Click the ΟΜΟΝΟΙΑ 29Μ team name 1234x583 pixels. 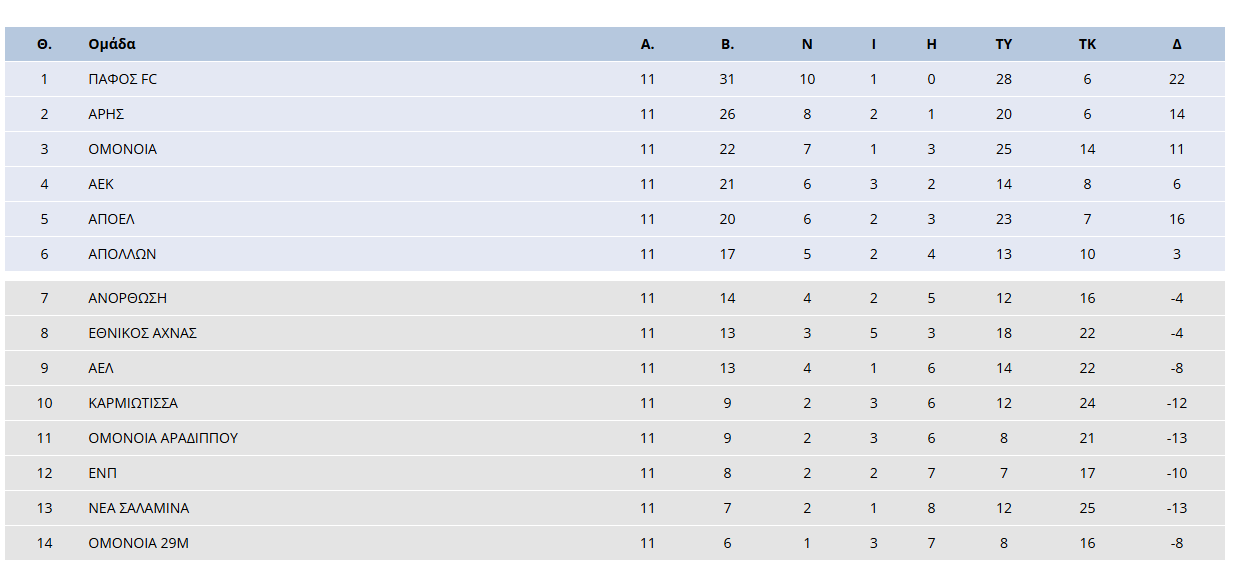click(137, 543)
